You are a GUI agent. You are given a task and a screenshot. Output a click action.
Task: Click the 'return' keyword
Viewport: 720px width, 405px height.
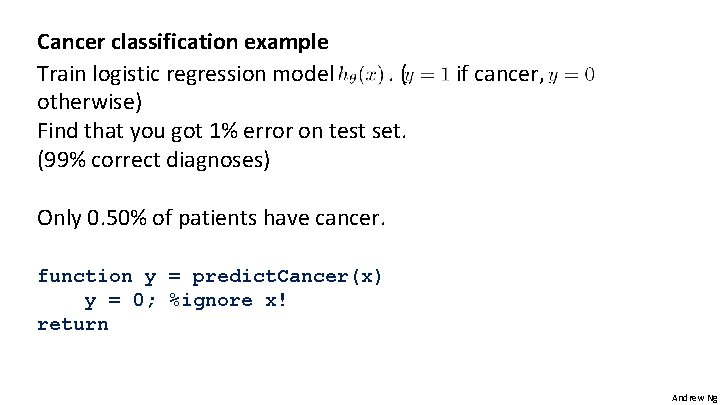pyautogui.click(x=72, y=324)
